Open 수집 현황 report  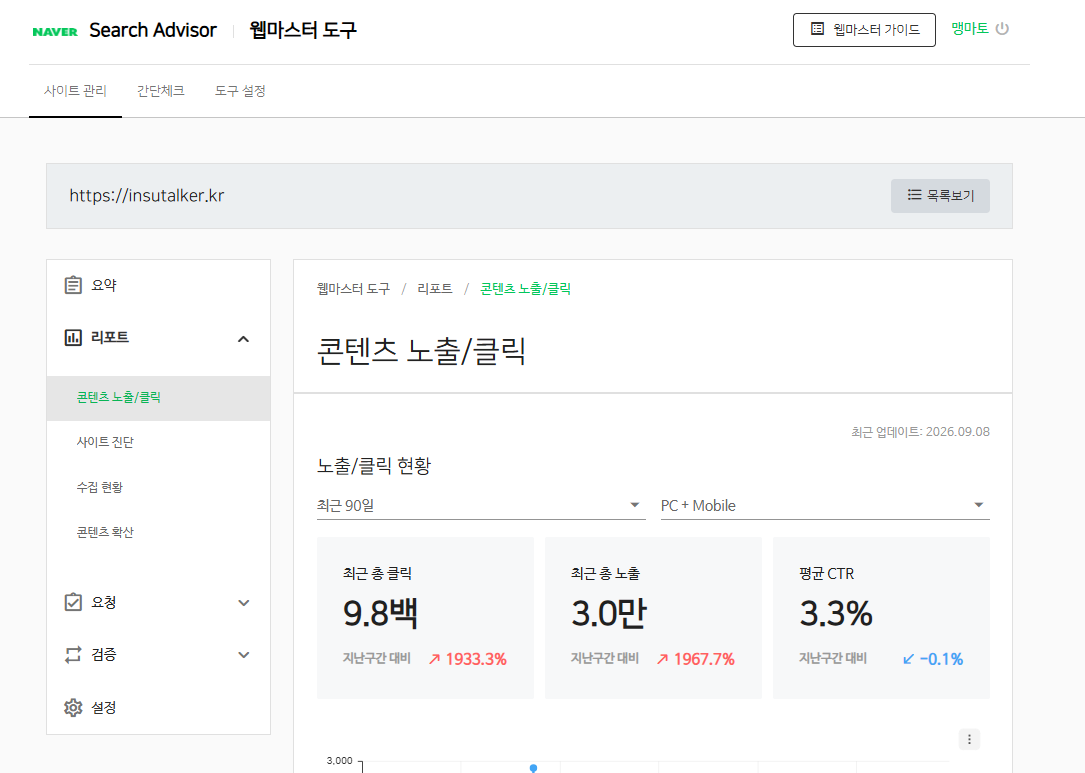pyautogui.click(x=100, y=487)
